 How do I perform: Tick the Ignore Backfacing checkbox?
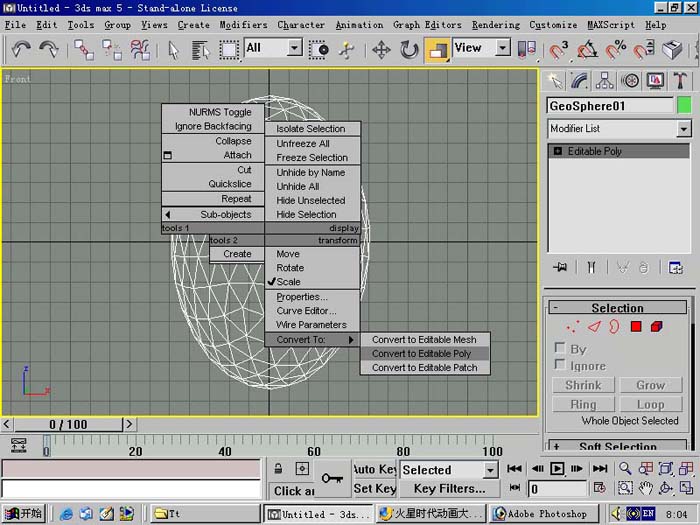coord(559,364)
